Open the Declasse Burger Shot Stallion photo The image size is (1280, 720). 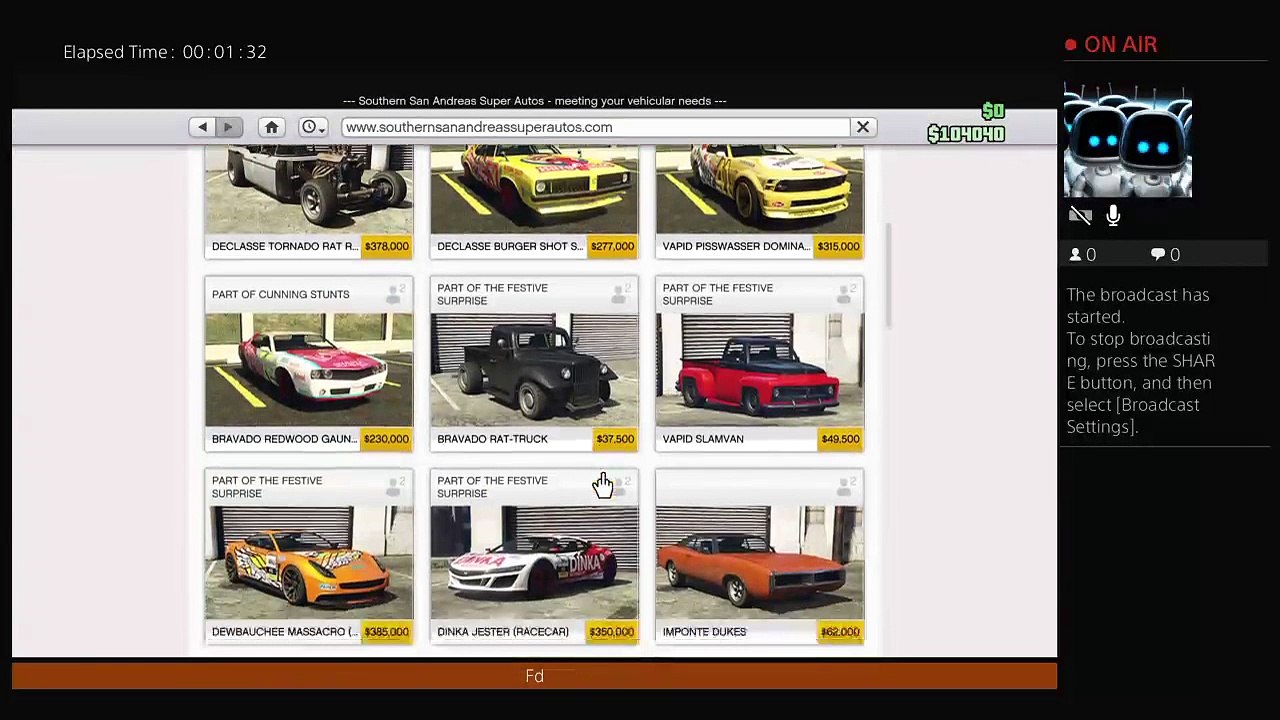[x=534, y=190]
